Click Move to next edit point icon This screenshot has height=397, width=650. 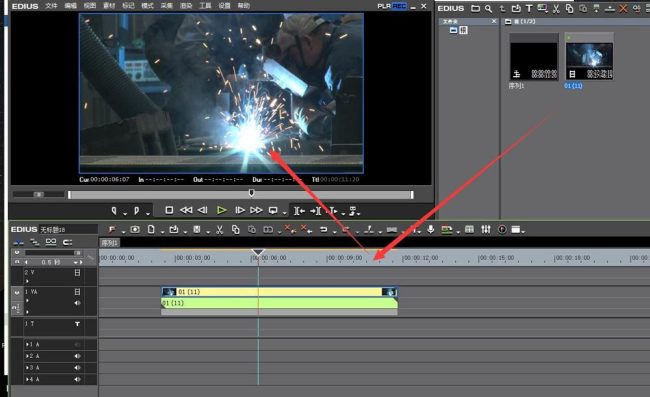point(315,211)
